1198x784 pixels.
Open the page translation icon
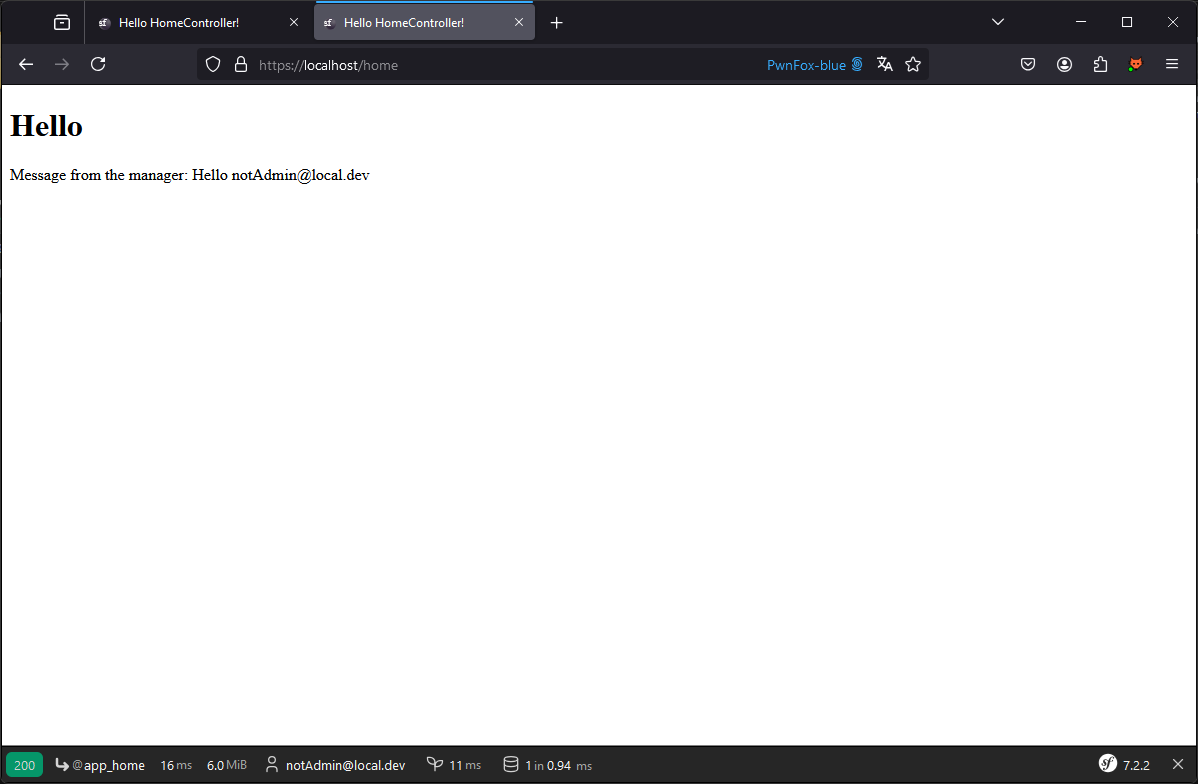[884, 64]
